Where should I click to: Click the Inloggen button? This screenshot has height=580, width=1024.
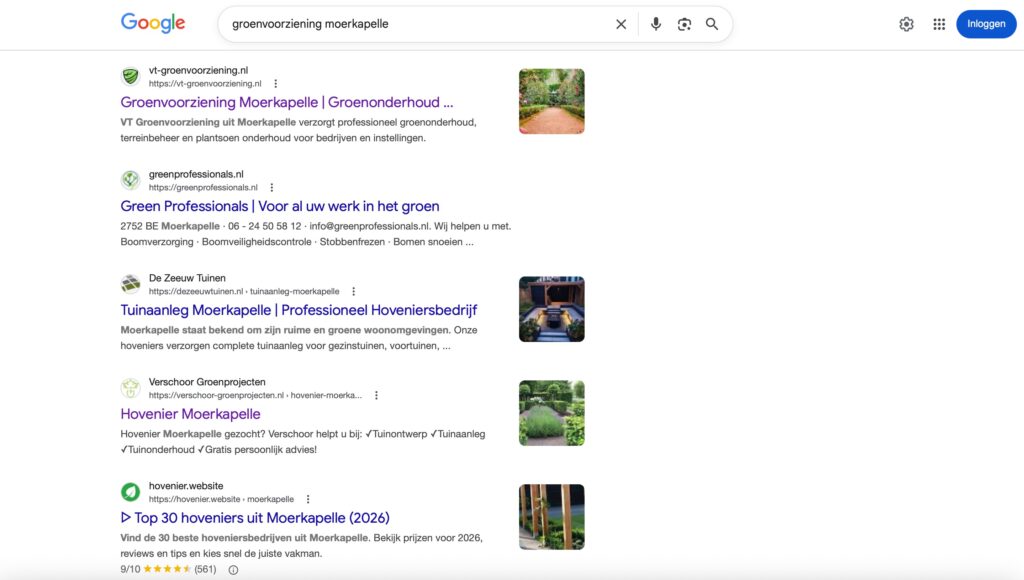tap(986, 23)
